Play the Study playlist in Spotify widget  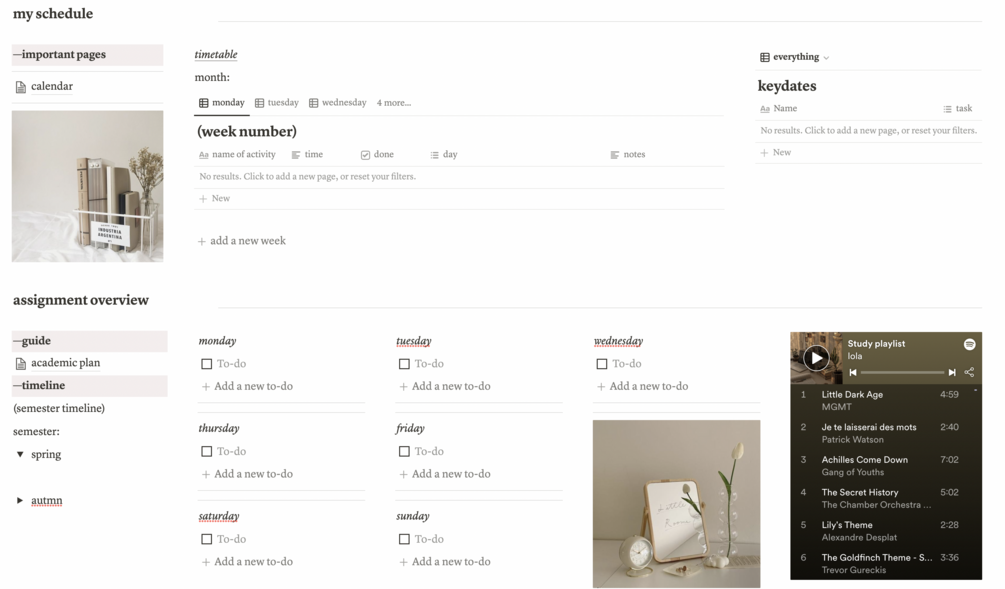816,358
